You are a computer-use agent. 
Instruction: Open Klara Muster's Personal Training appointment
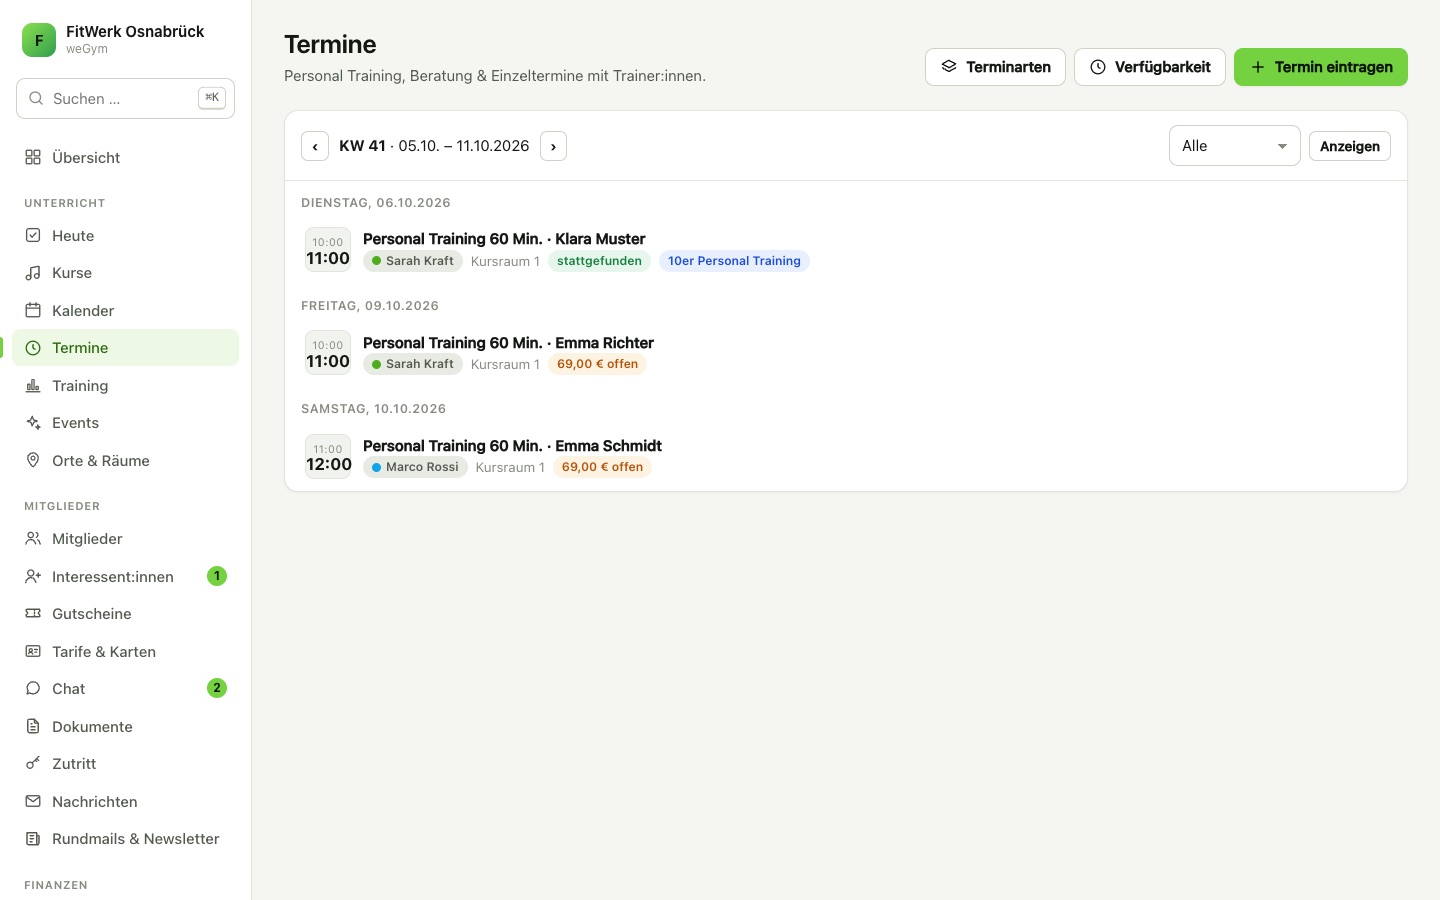846,250
